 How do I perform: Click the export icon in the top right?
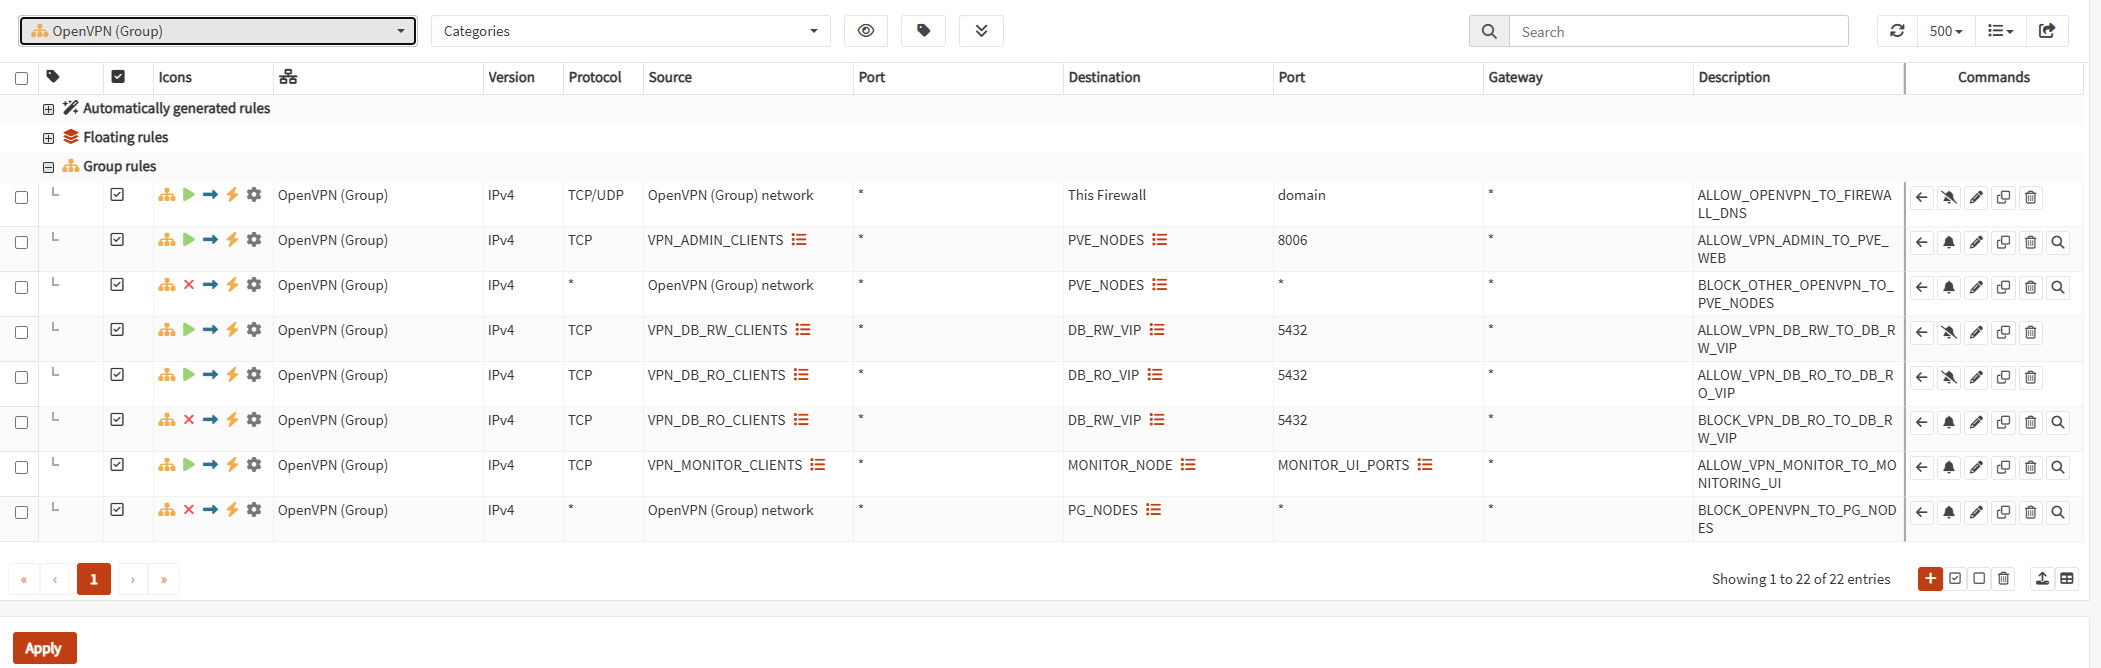pyautogui.click(x=2047, y=31)
